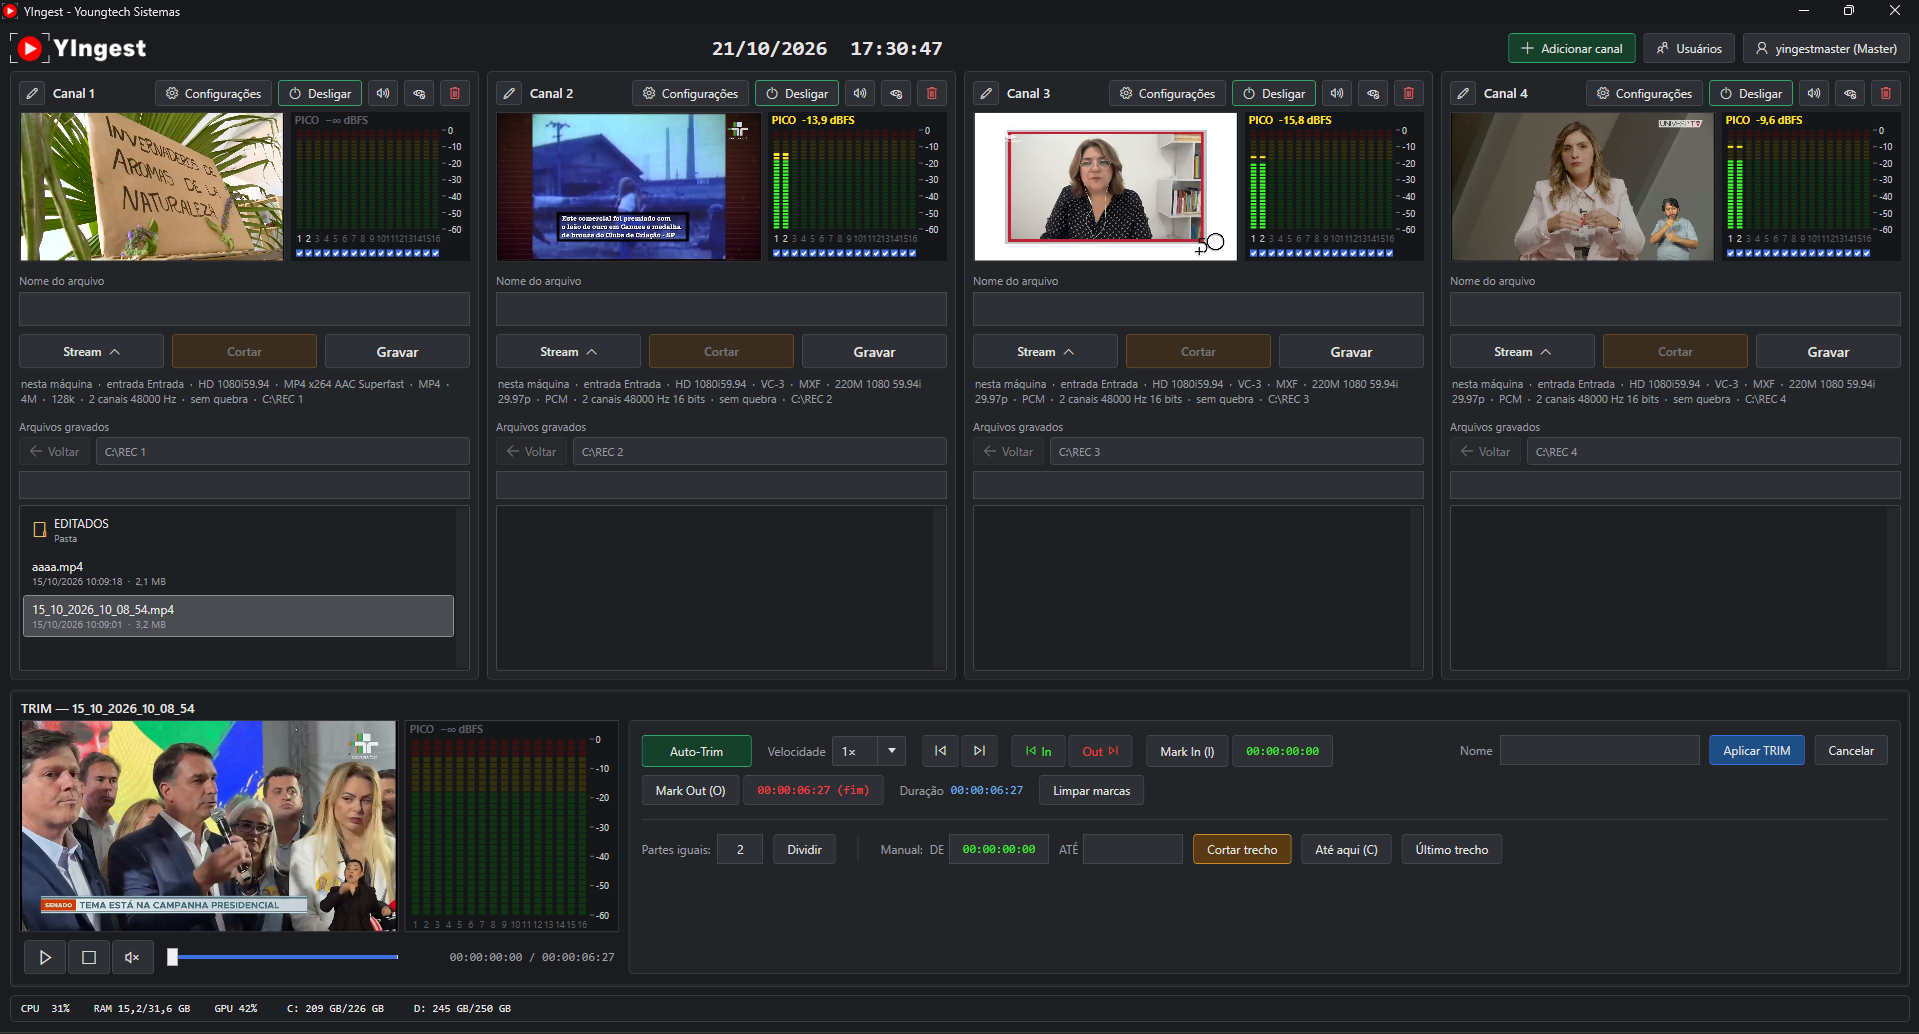This screenshot has width=1919, height=1034.
Task: Click the pencil edit icon for Canal 4
Action: [1464, 93]
